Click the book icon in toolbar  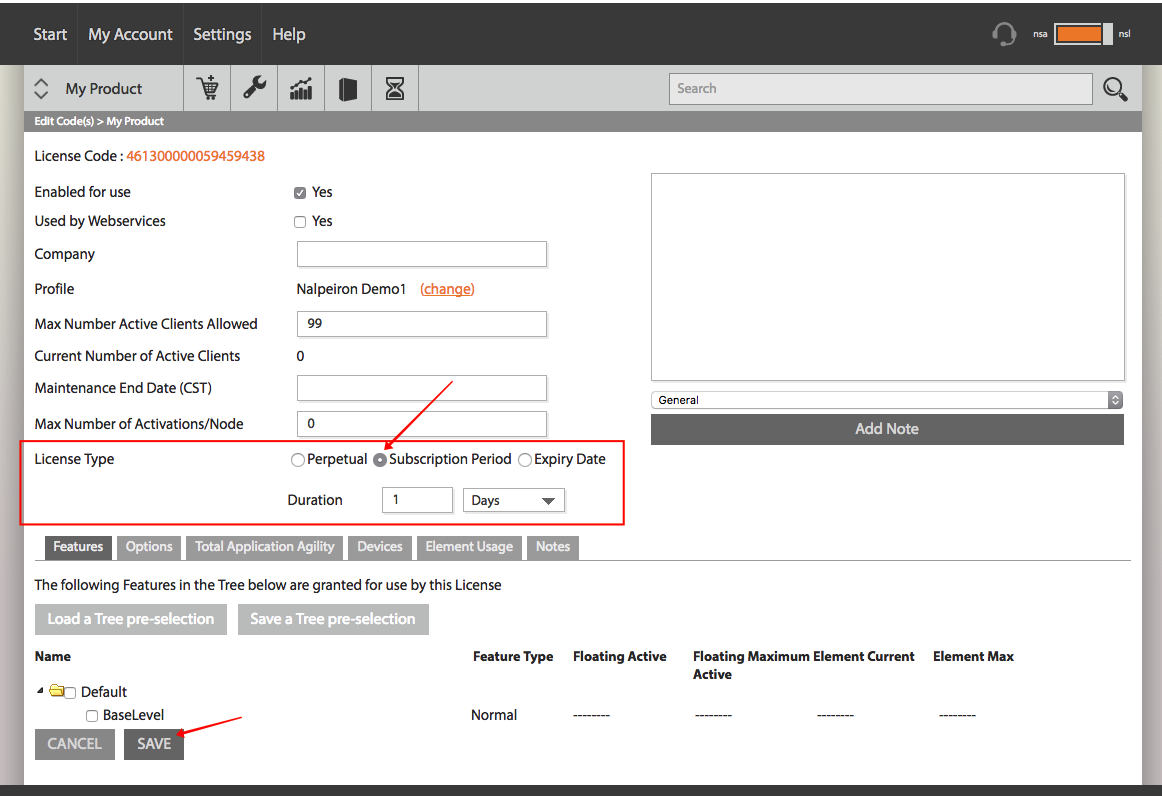point(348,89)
